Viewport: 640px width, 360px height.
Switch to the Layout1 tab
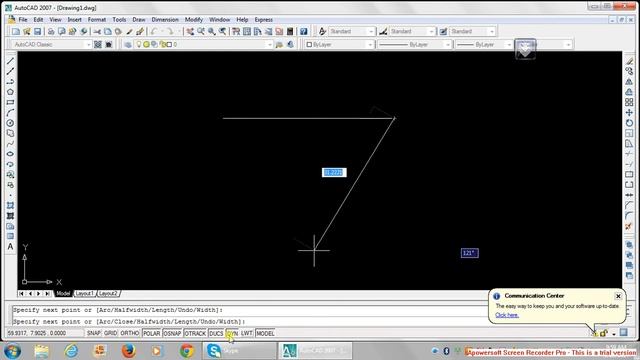tap(85, 293)
